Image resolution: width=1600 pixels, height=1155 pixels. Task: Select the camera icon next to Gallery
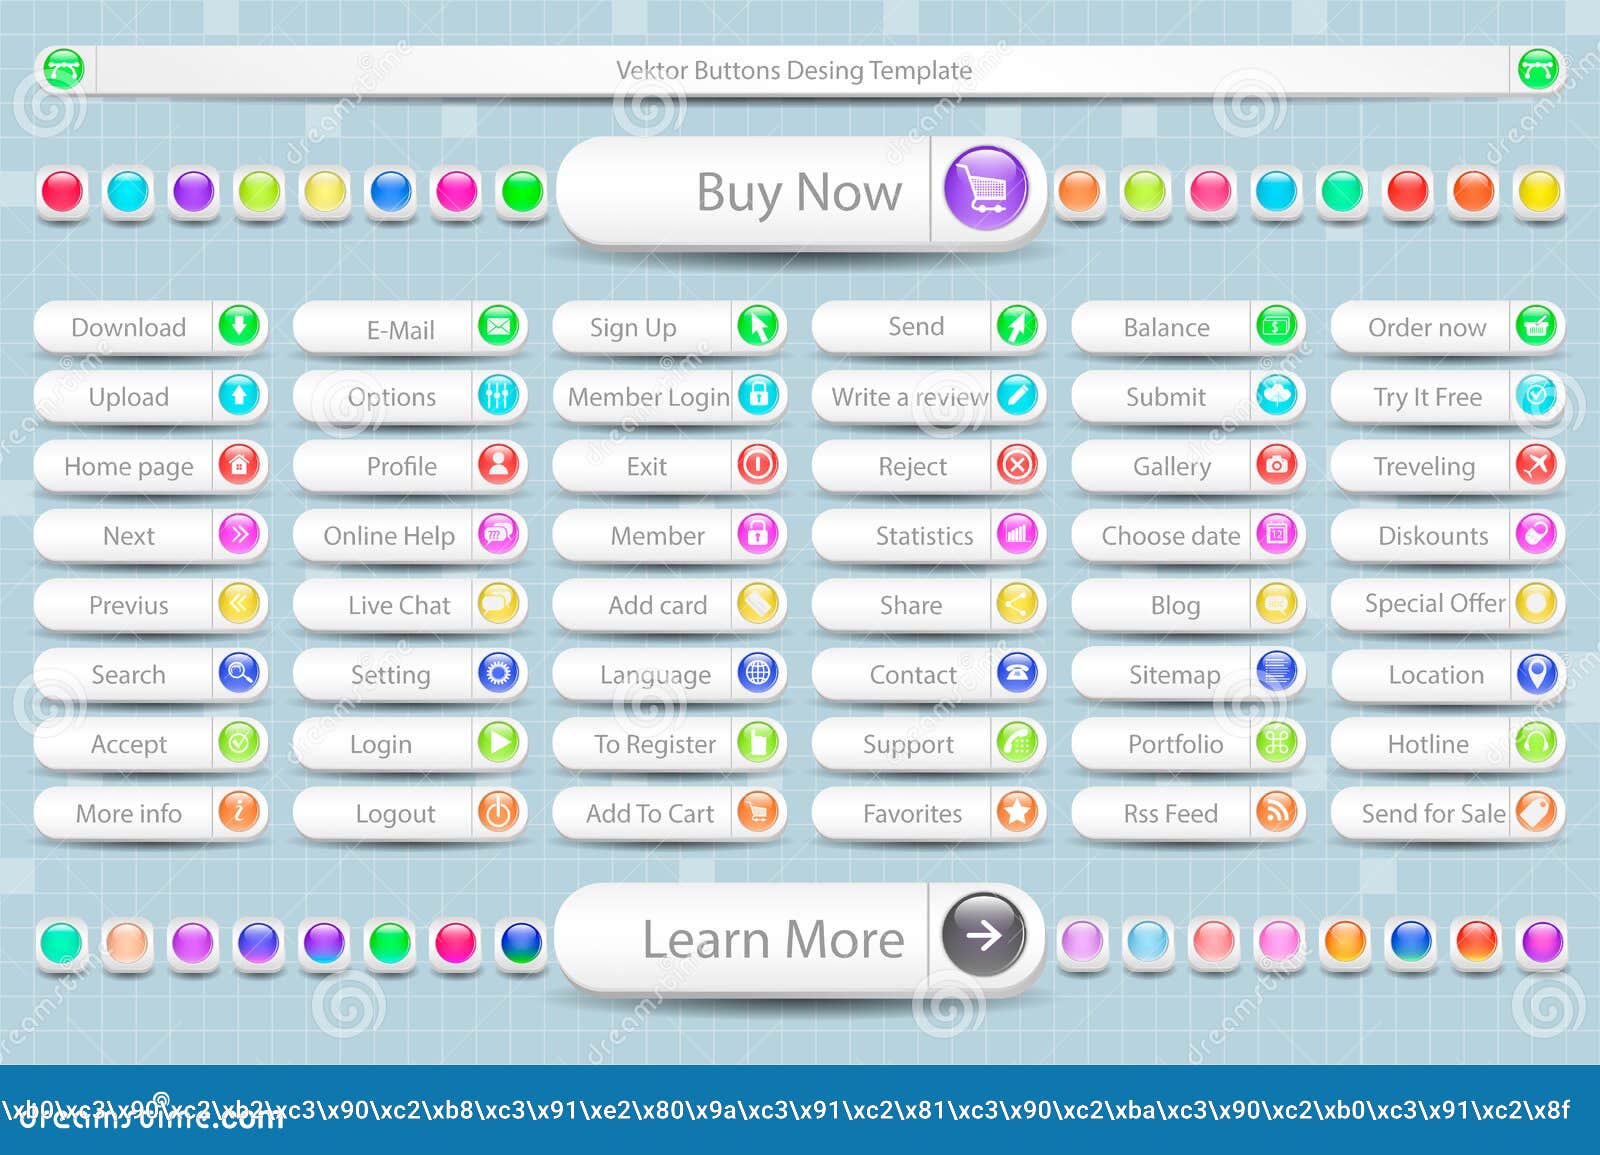click(1277, 466)
